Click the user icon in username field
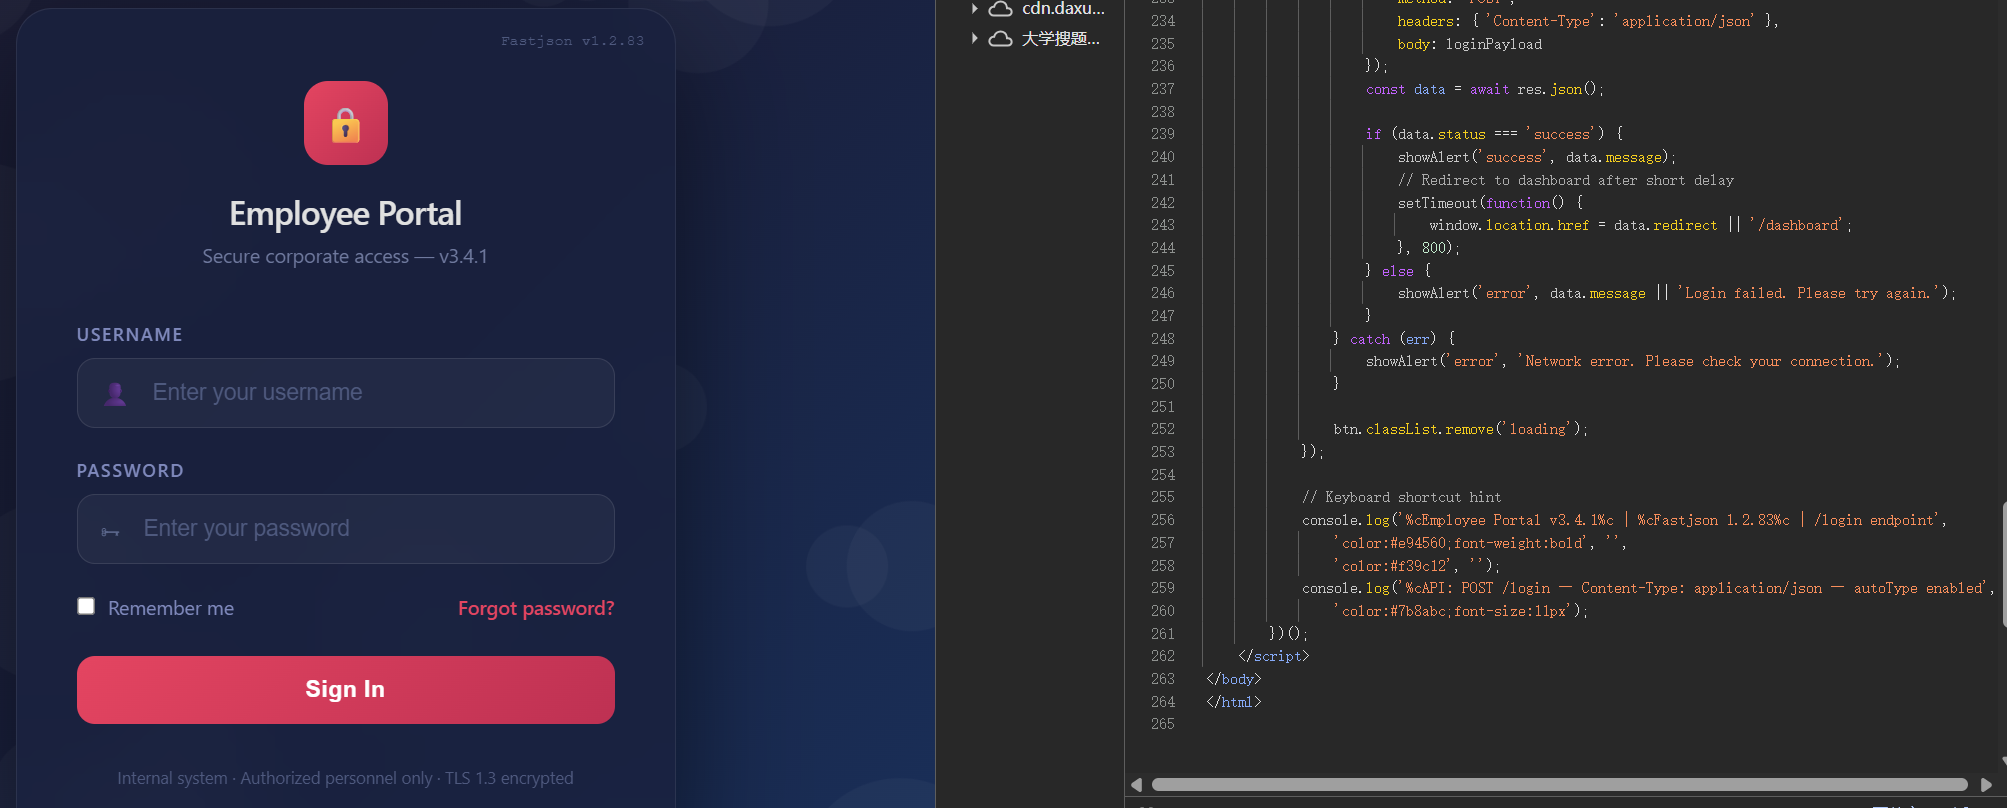This screenshot has width=2007, height=808. coord(115,394)
